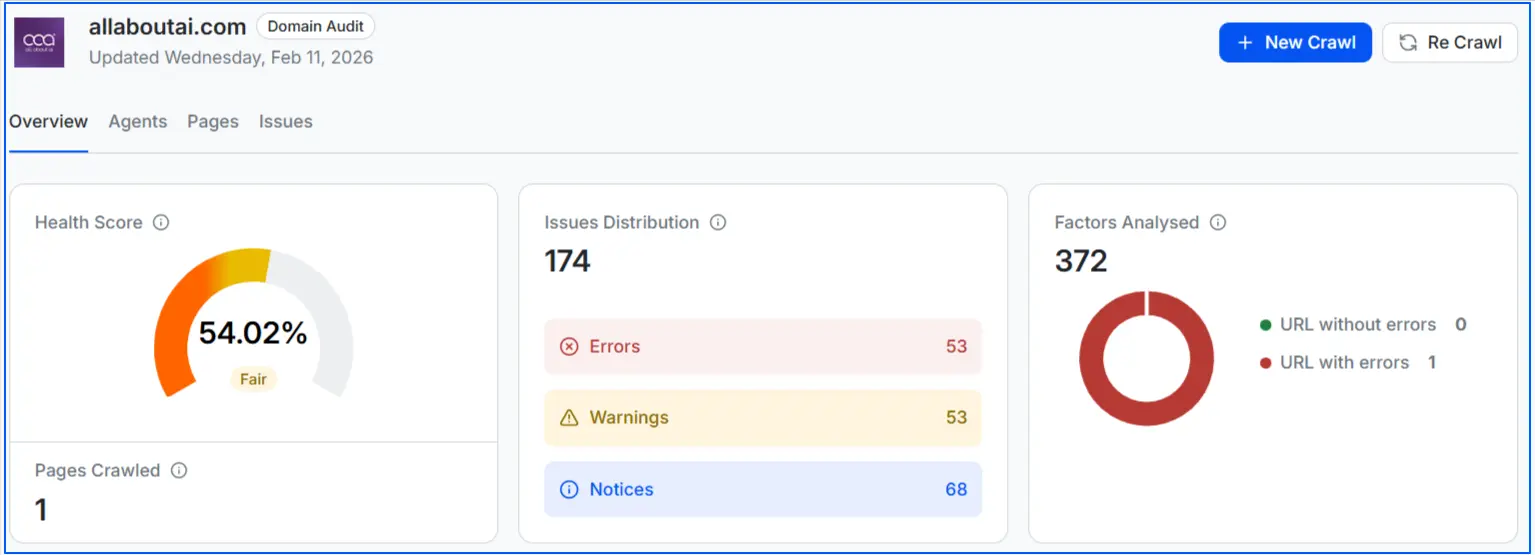The height and width of the screenshot is (555, 1535).
Task: Click the Issues Distribution info icon
Action: (x=718, y=222)
